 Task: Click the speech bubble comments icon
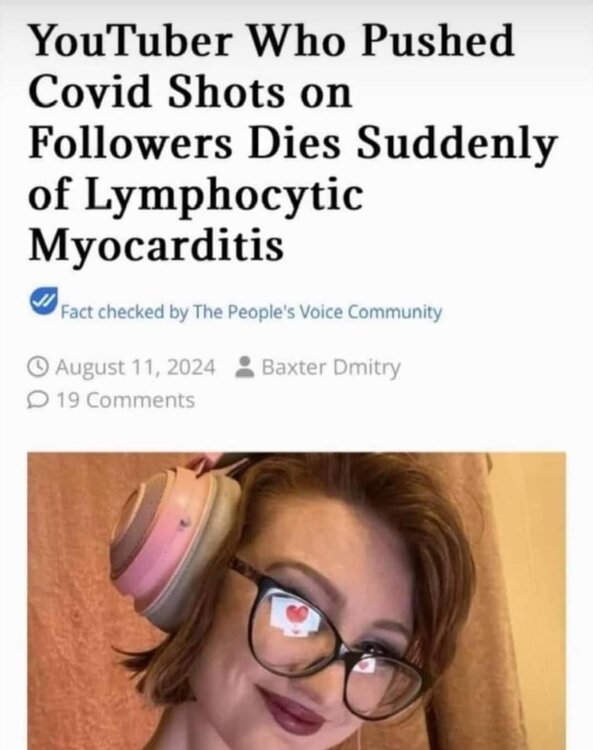pos(38,400)
